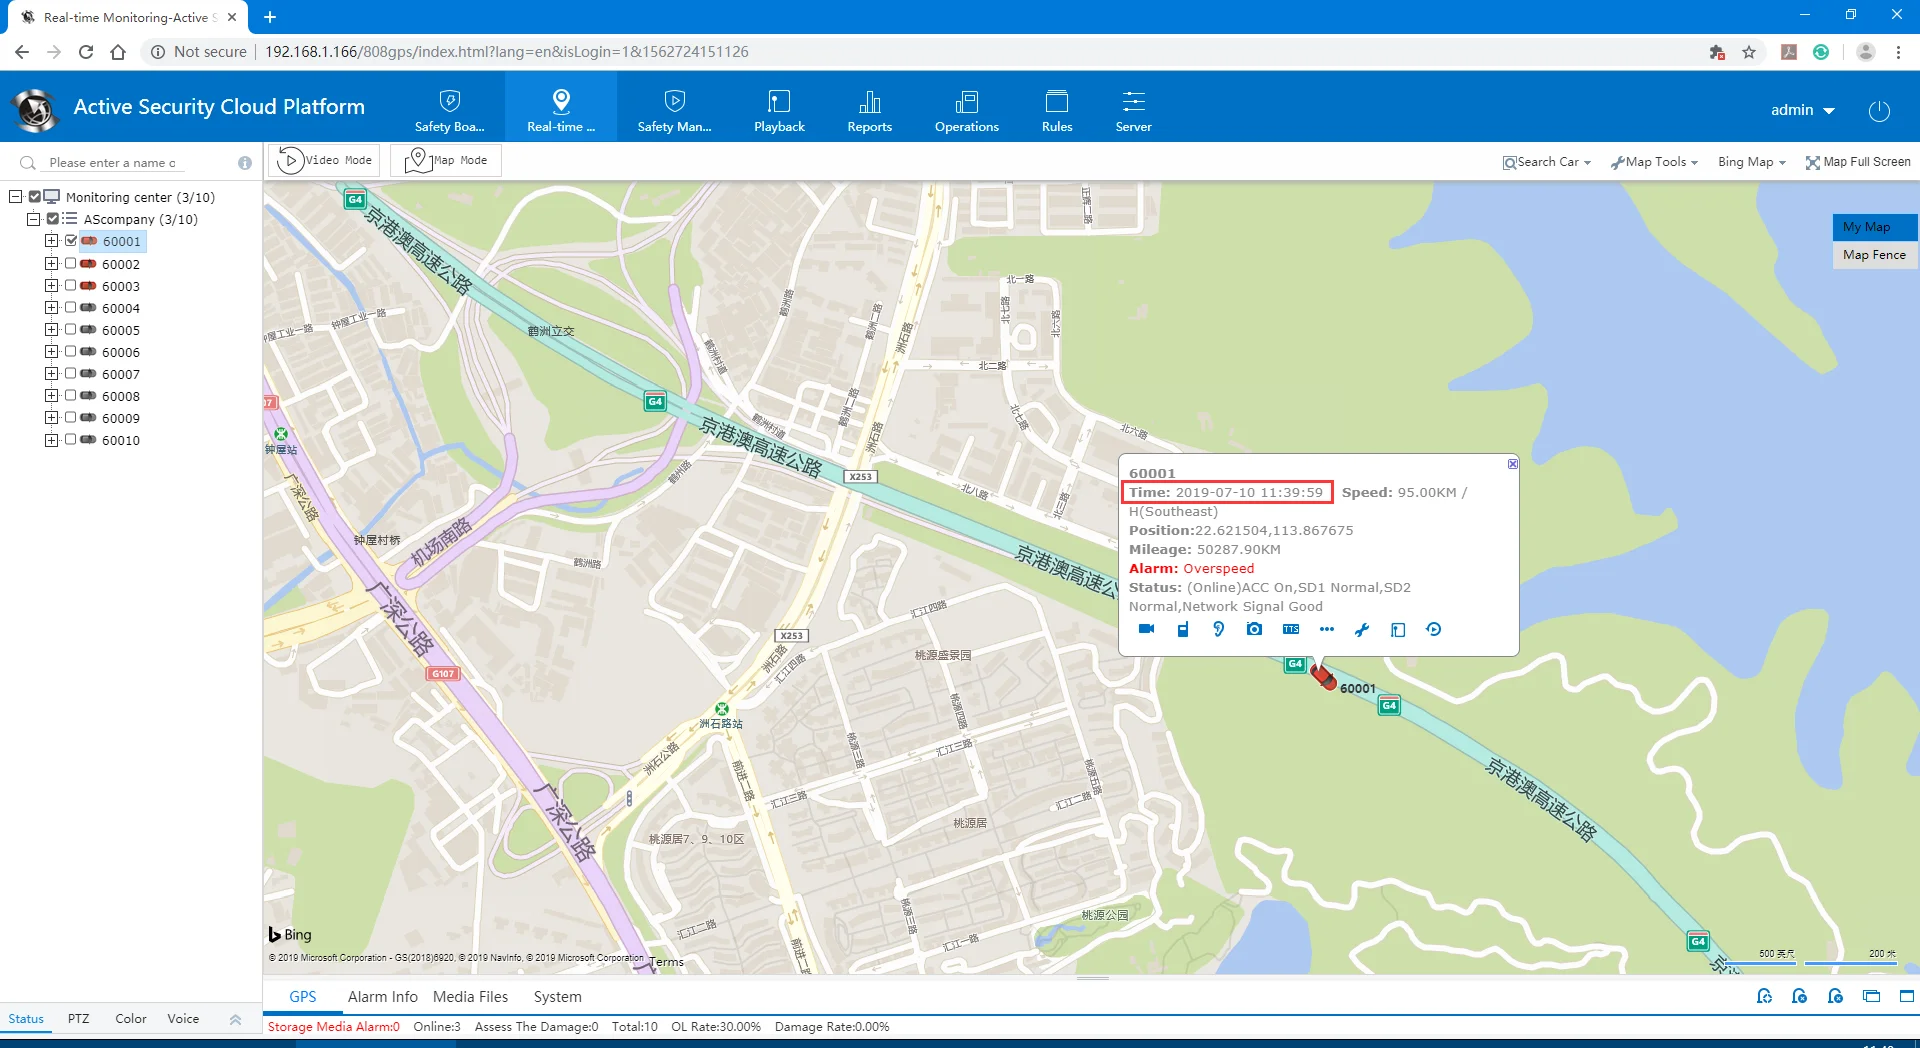Expand the 60003 tree node
Screen dimensions: 1920x1048
[x=51, y=286]
